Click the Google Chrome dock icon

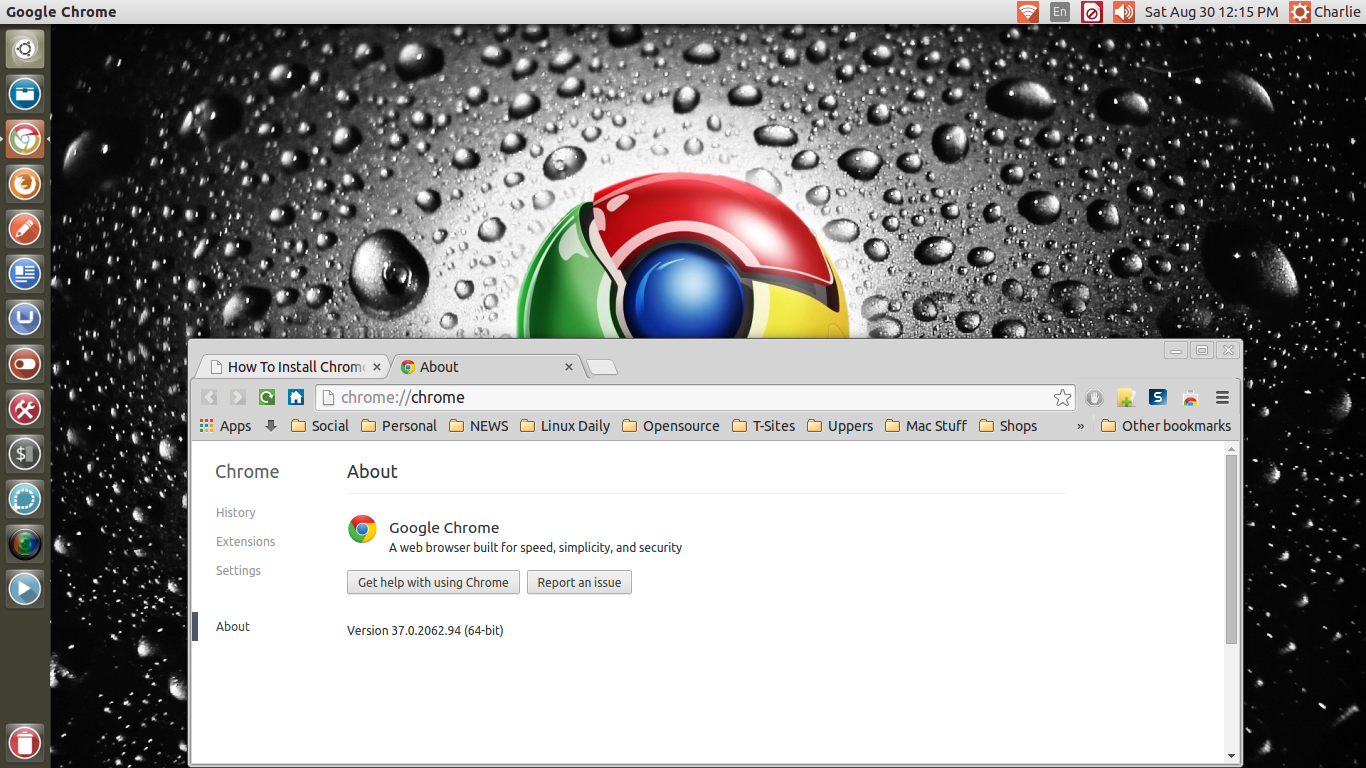[x=25, y=139]
